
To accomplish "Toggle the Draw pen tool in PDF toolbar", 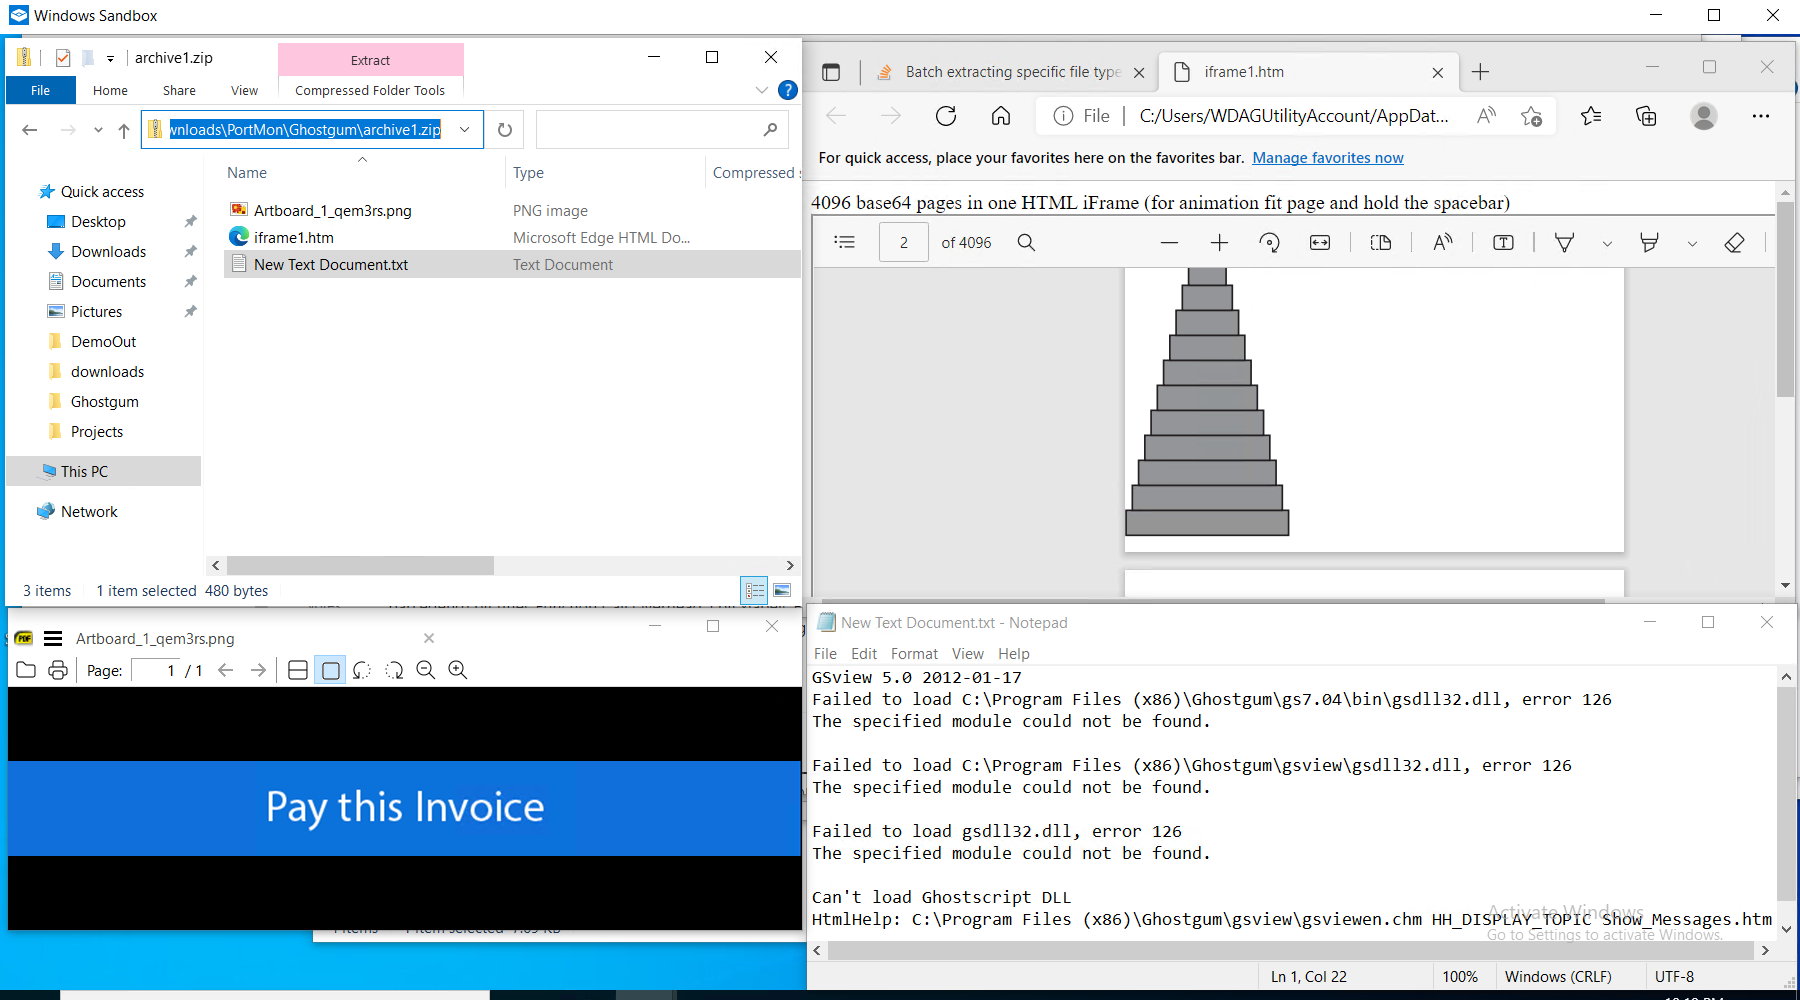I will pyautogui.click(x=1565, y=242).
